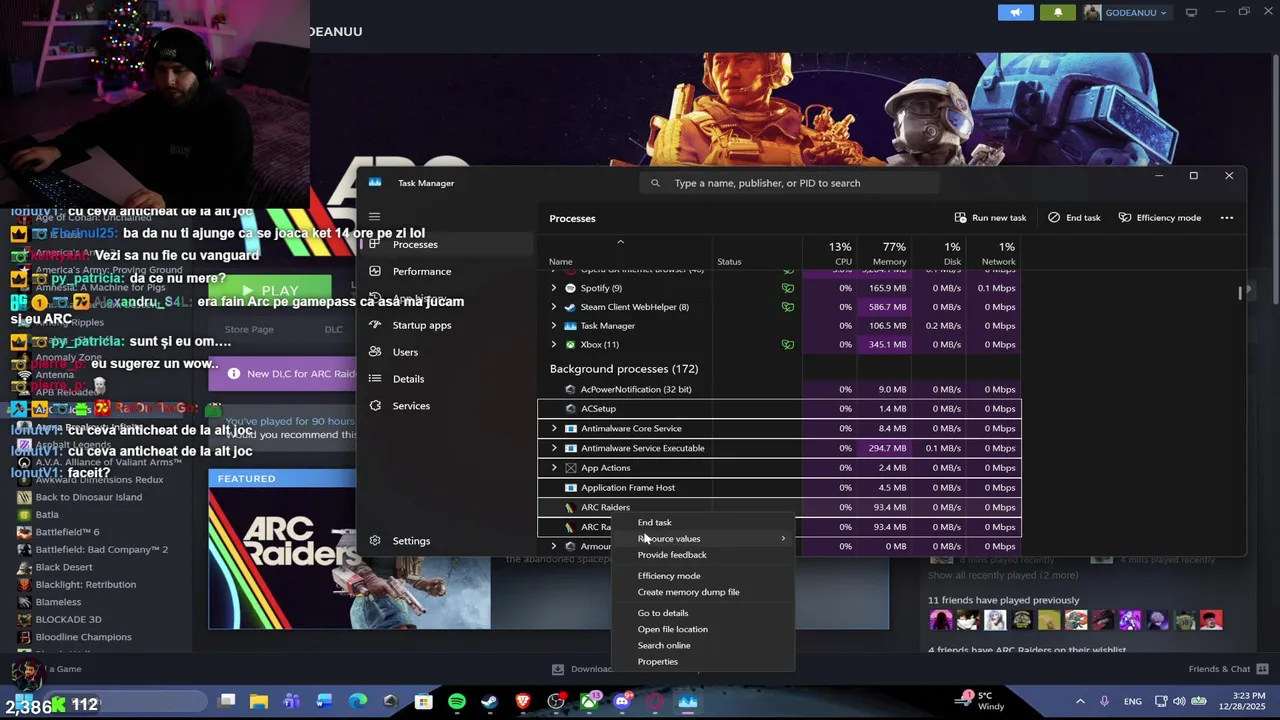This screenshot has height=720, width=1280.
Task: Expand the Spotify (9) process group
Action: 554,288
